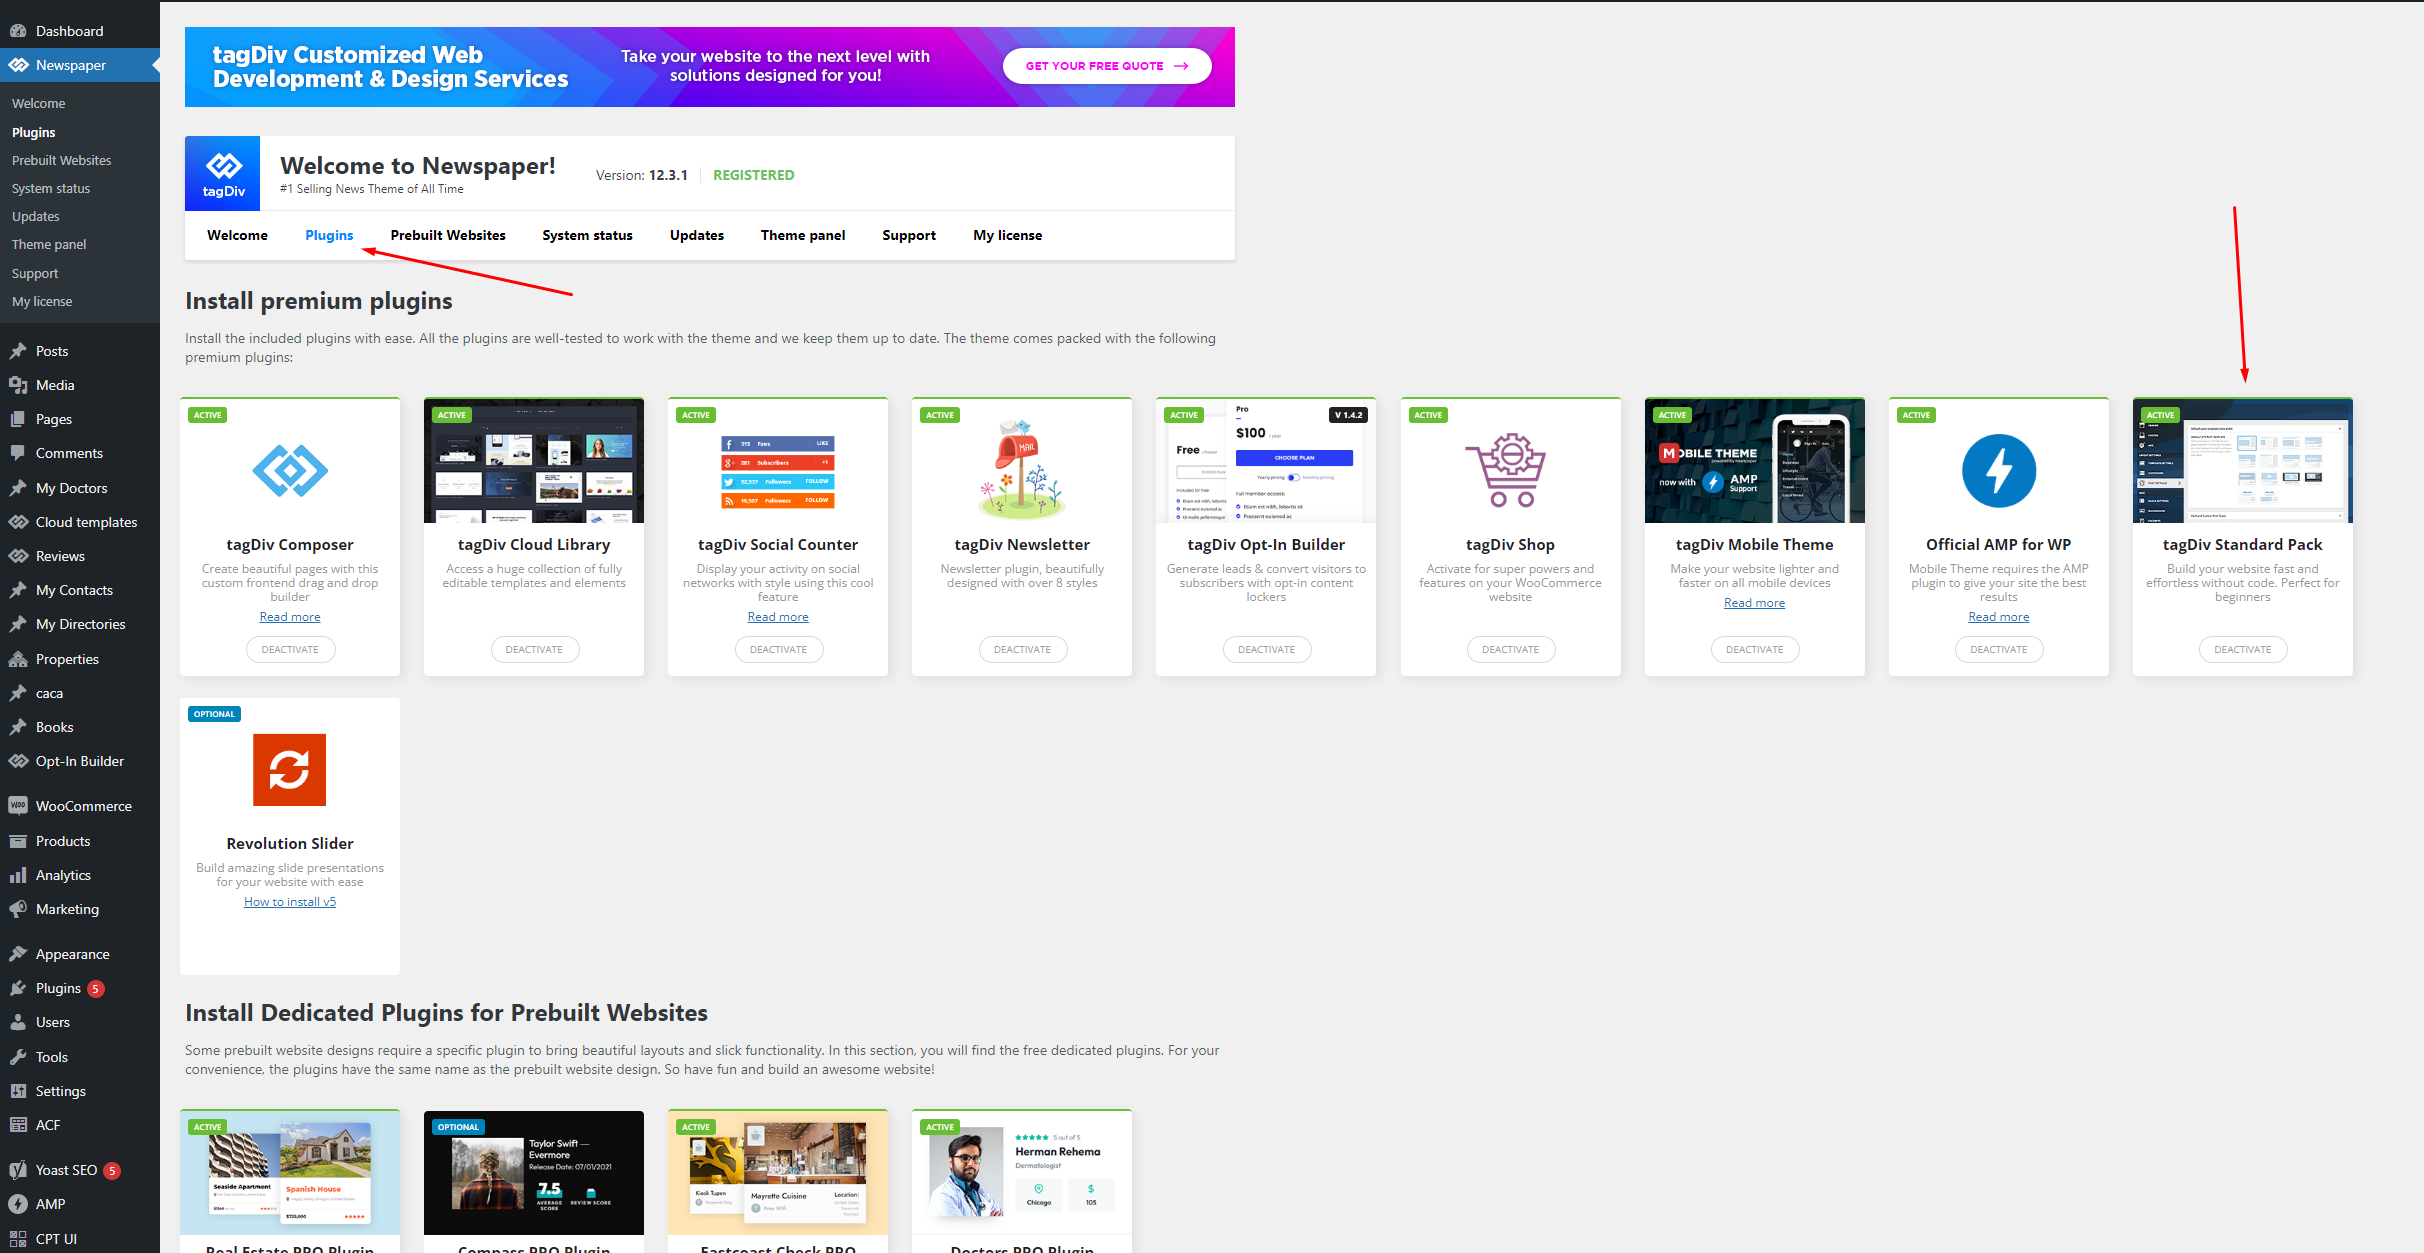This screenshot has width=2424, height=1253.
Task: Click the My Doctors pin icon
Action: 18,488
